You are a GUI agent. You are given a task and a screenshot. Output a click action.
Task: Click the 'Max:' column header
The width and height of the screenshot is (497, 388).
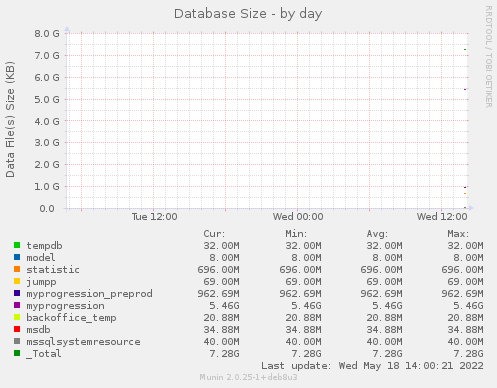(x=458, y=234)
